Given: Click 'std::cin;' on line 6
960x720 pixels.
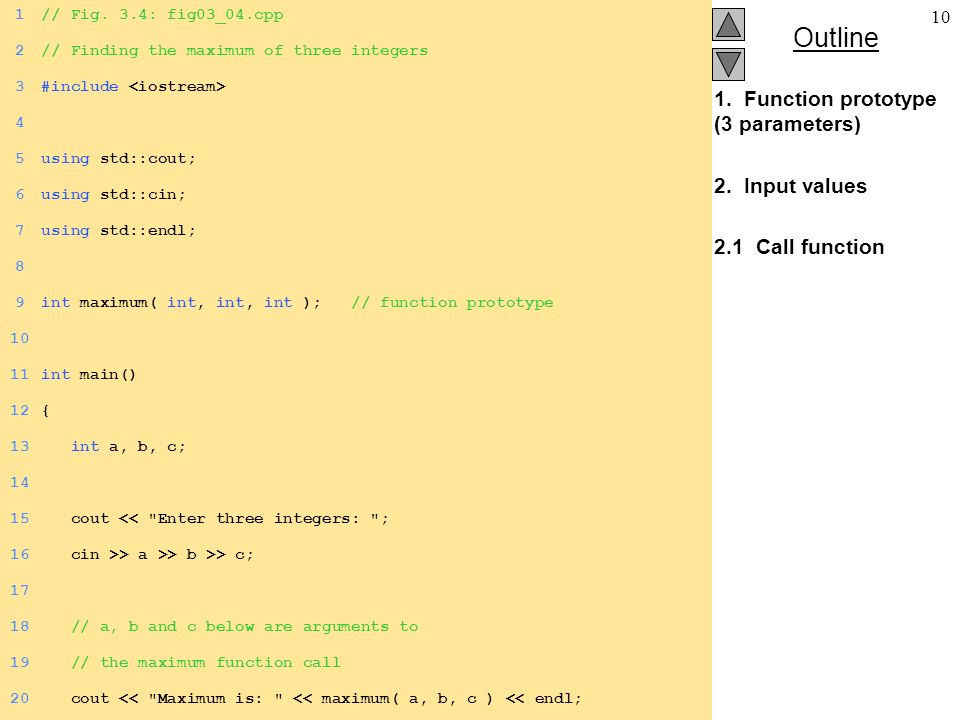Looking at the screenshot, I should [x=143, y=194].
